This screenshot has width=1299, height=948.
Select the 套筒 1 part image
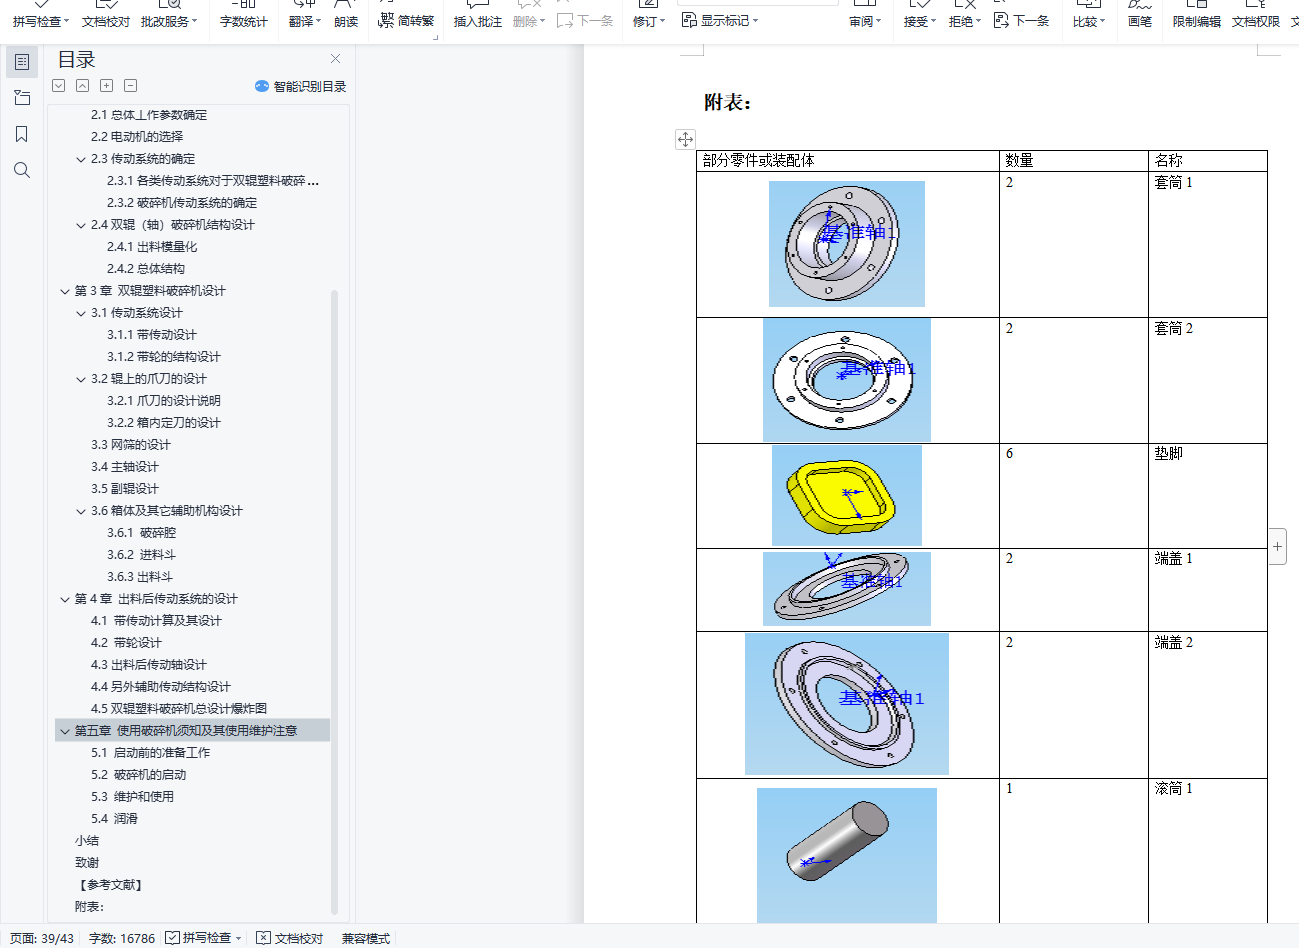coord(847,244)
